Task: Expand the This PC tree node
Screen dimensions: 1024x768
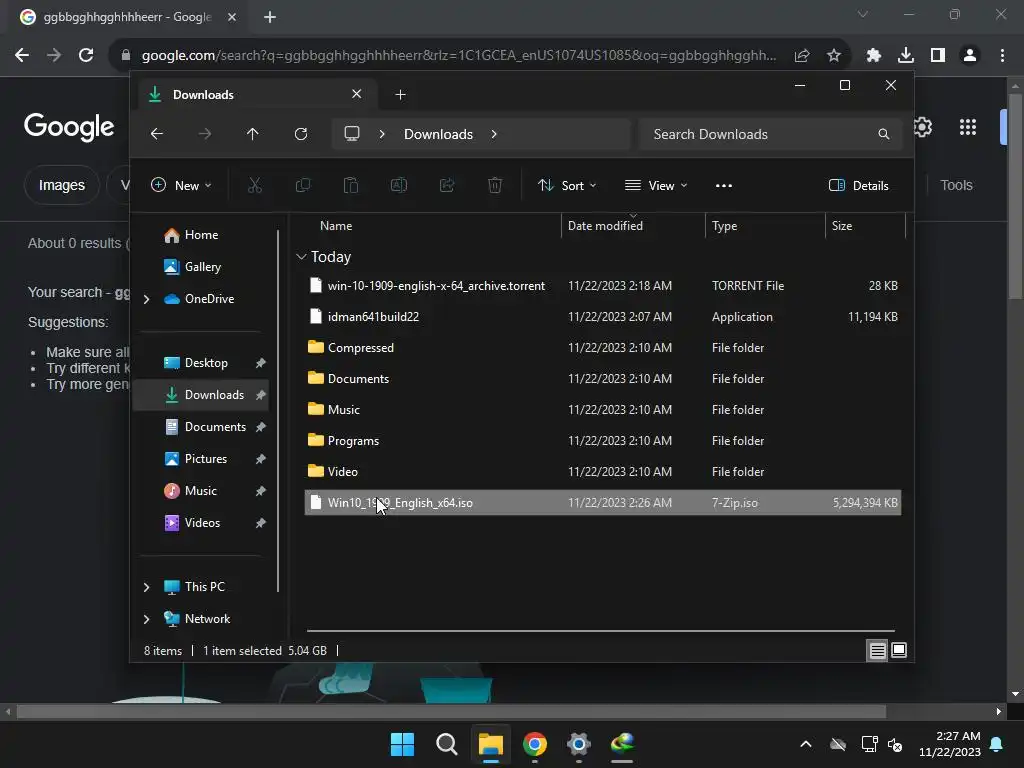Action: tap(146, 587)
